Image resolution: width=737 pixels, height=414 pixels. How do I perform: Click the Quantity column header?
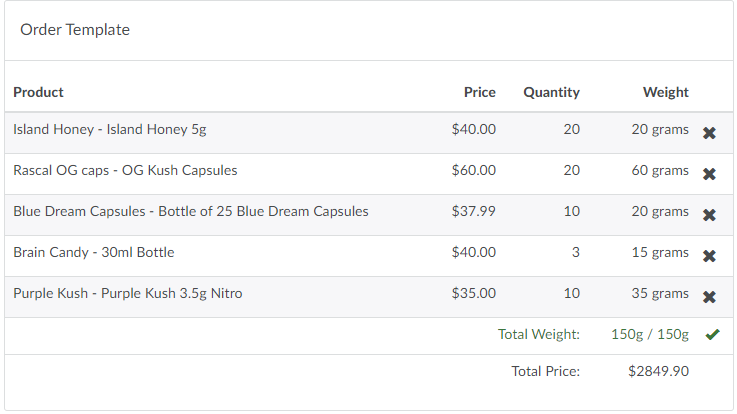pyautogui.click(x=551, y=92)
